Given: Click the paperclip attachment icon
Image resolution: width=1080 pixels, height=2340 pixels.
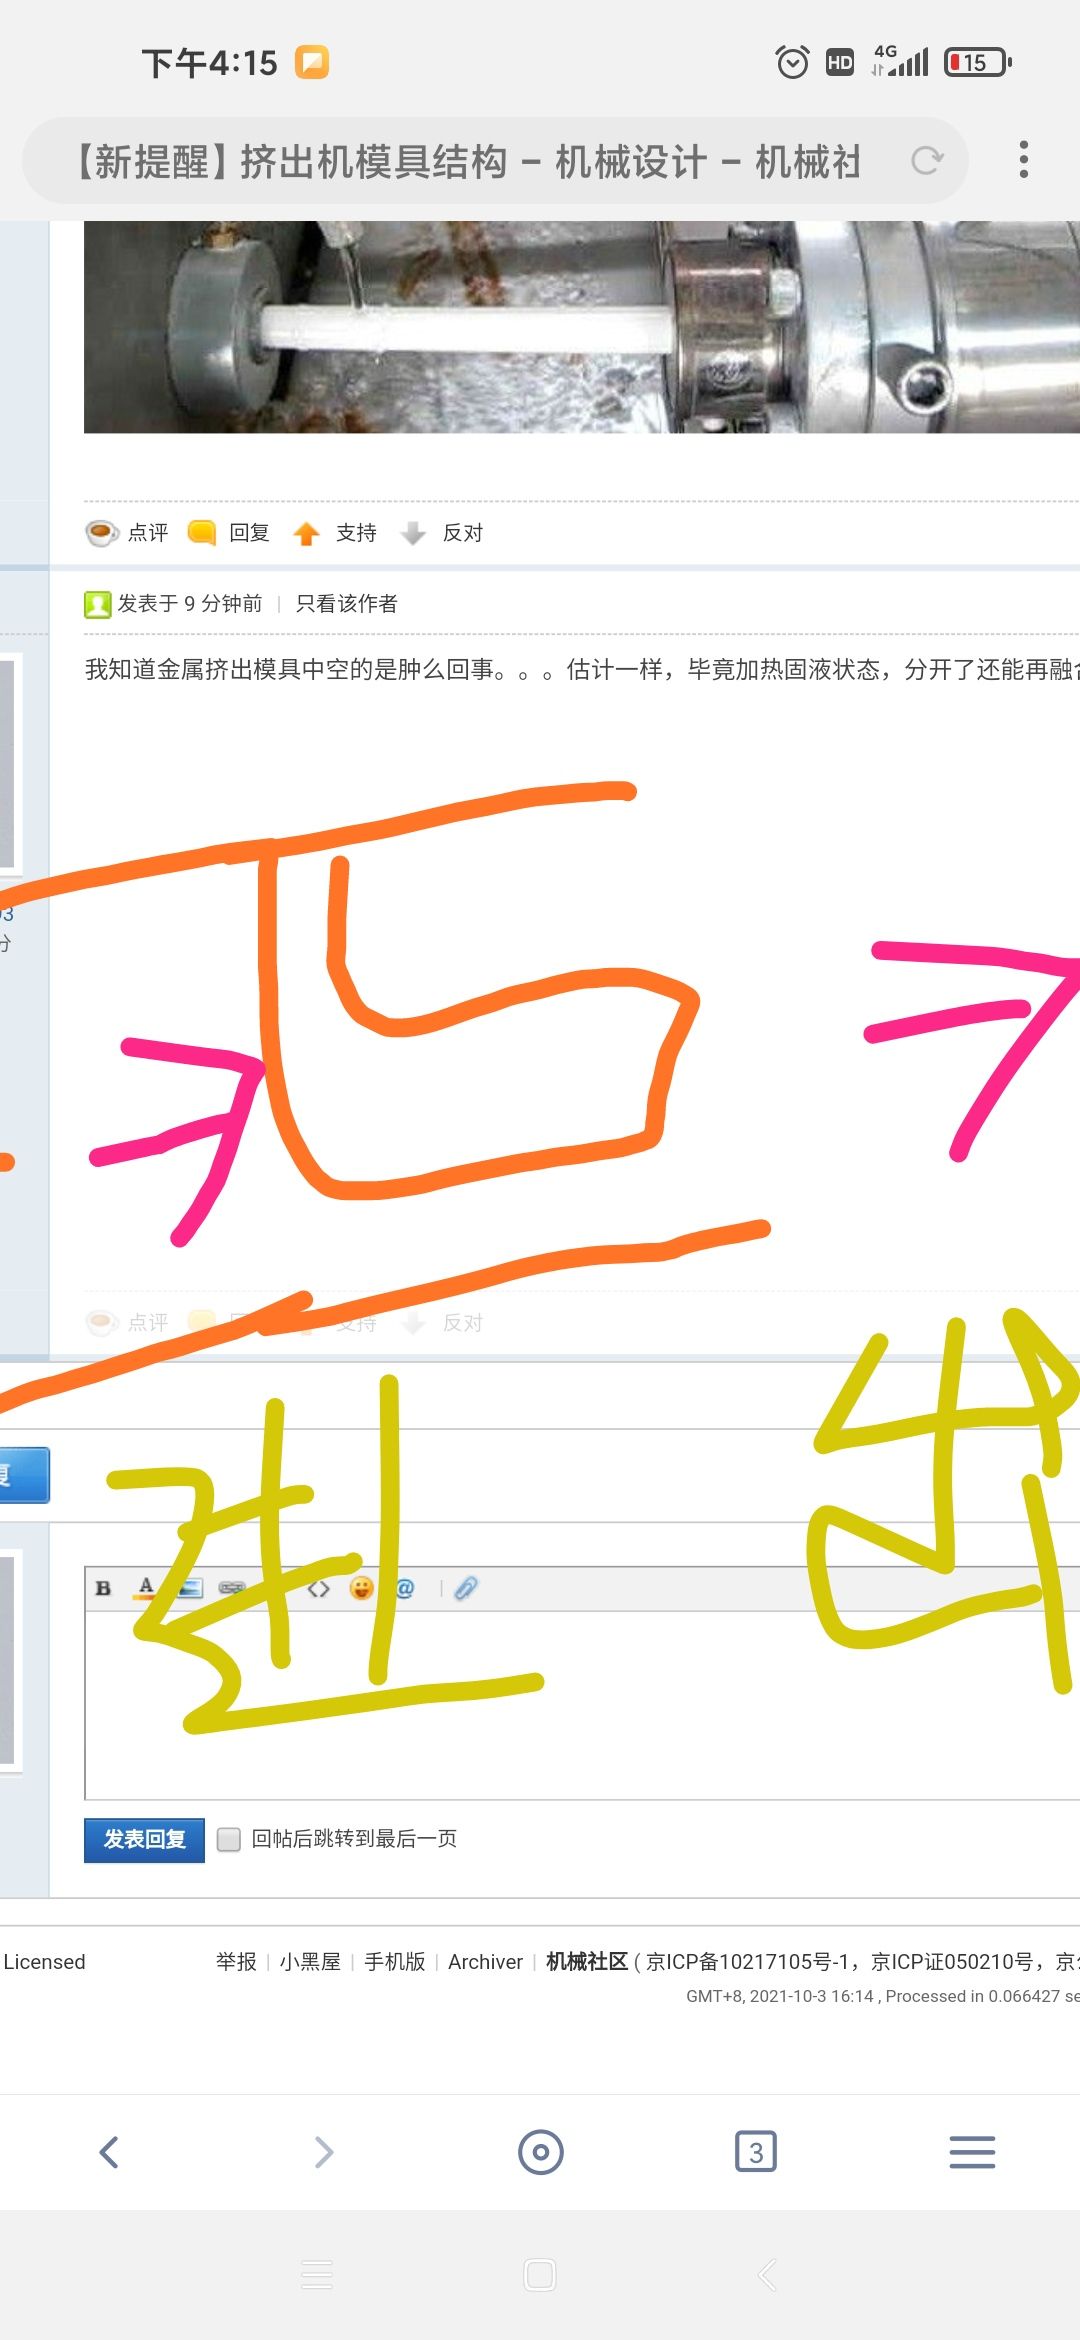Looking at the screenshot, I should tap(466, 1588).
